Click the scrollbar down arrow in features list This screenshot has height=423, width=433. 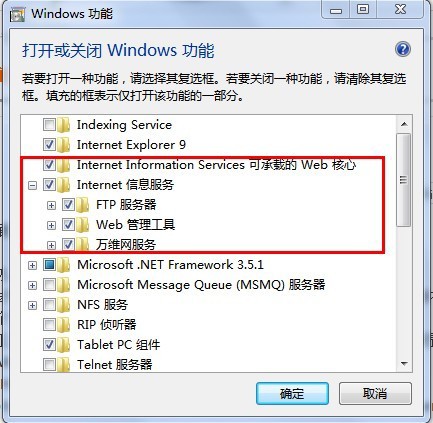coord(404,364)
